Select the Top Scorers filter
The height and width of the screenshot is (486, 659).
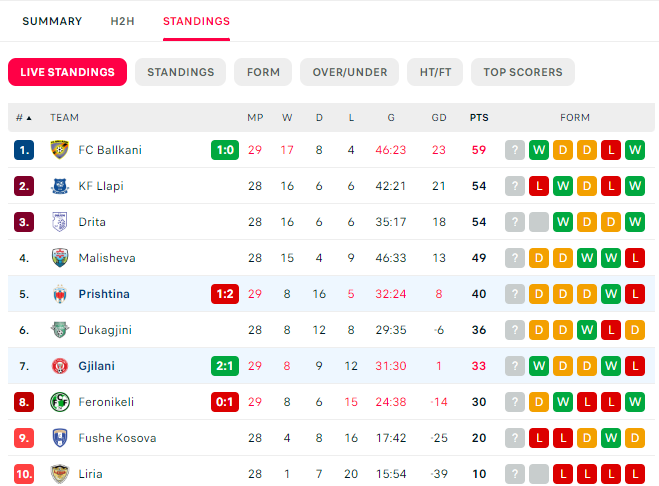pos(522,72)
